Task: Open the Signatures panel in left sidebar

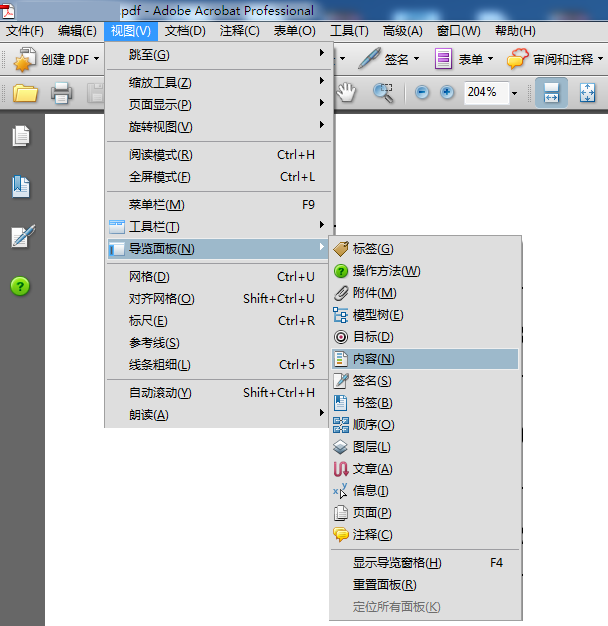Action: (x=23, y=236)
